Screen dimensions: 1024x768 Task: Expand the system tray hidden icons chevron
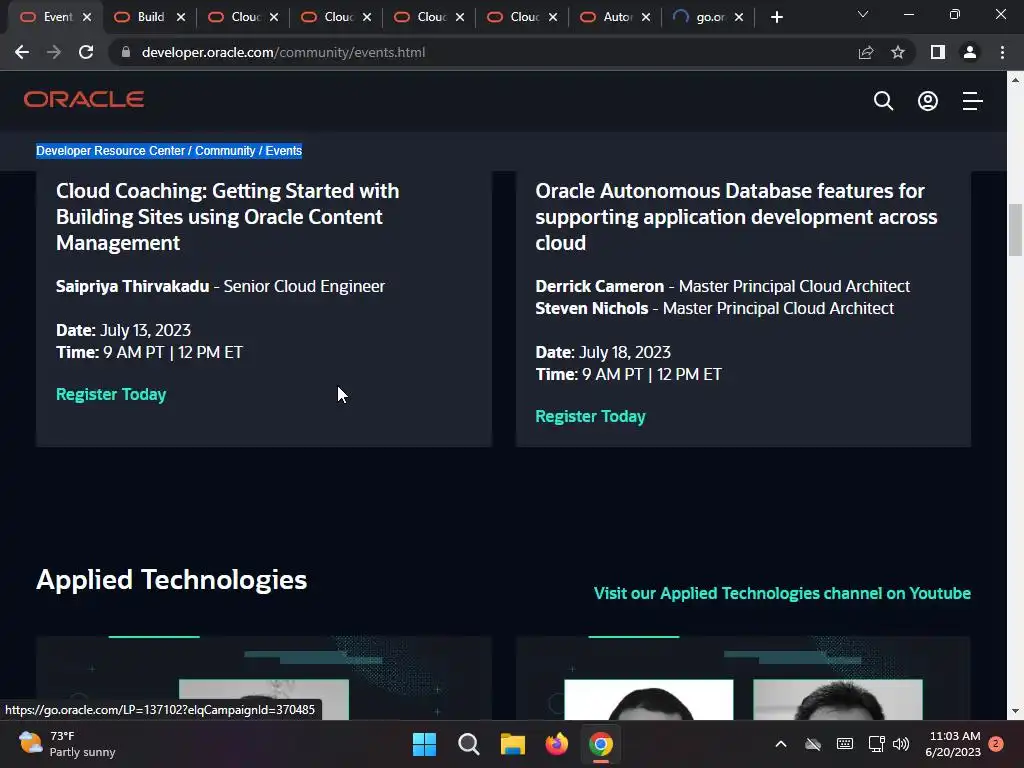click(x=780, y=744)
